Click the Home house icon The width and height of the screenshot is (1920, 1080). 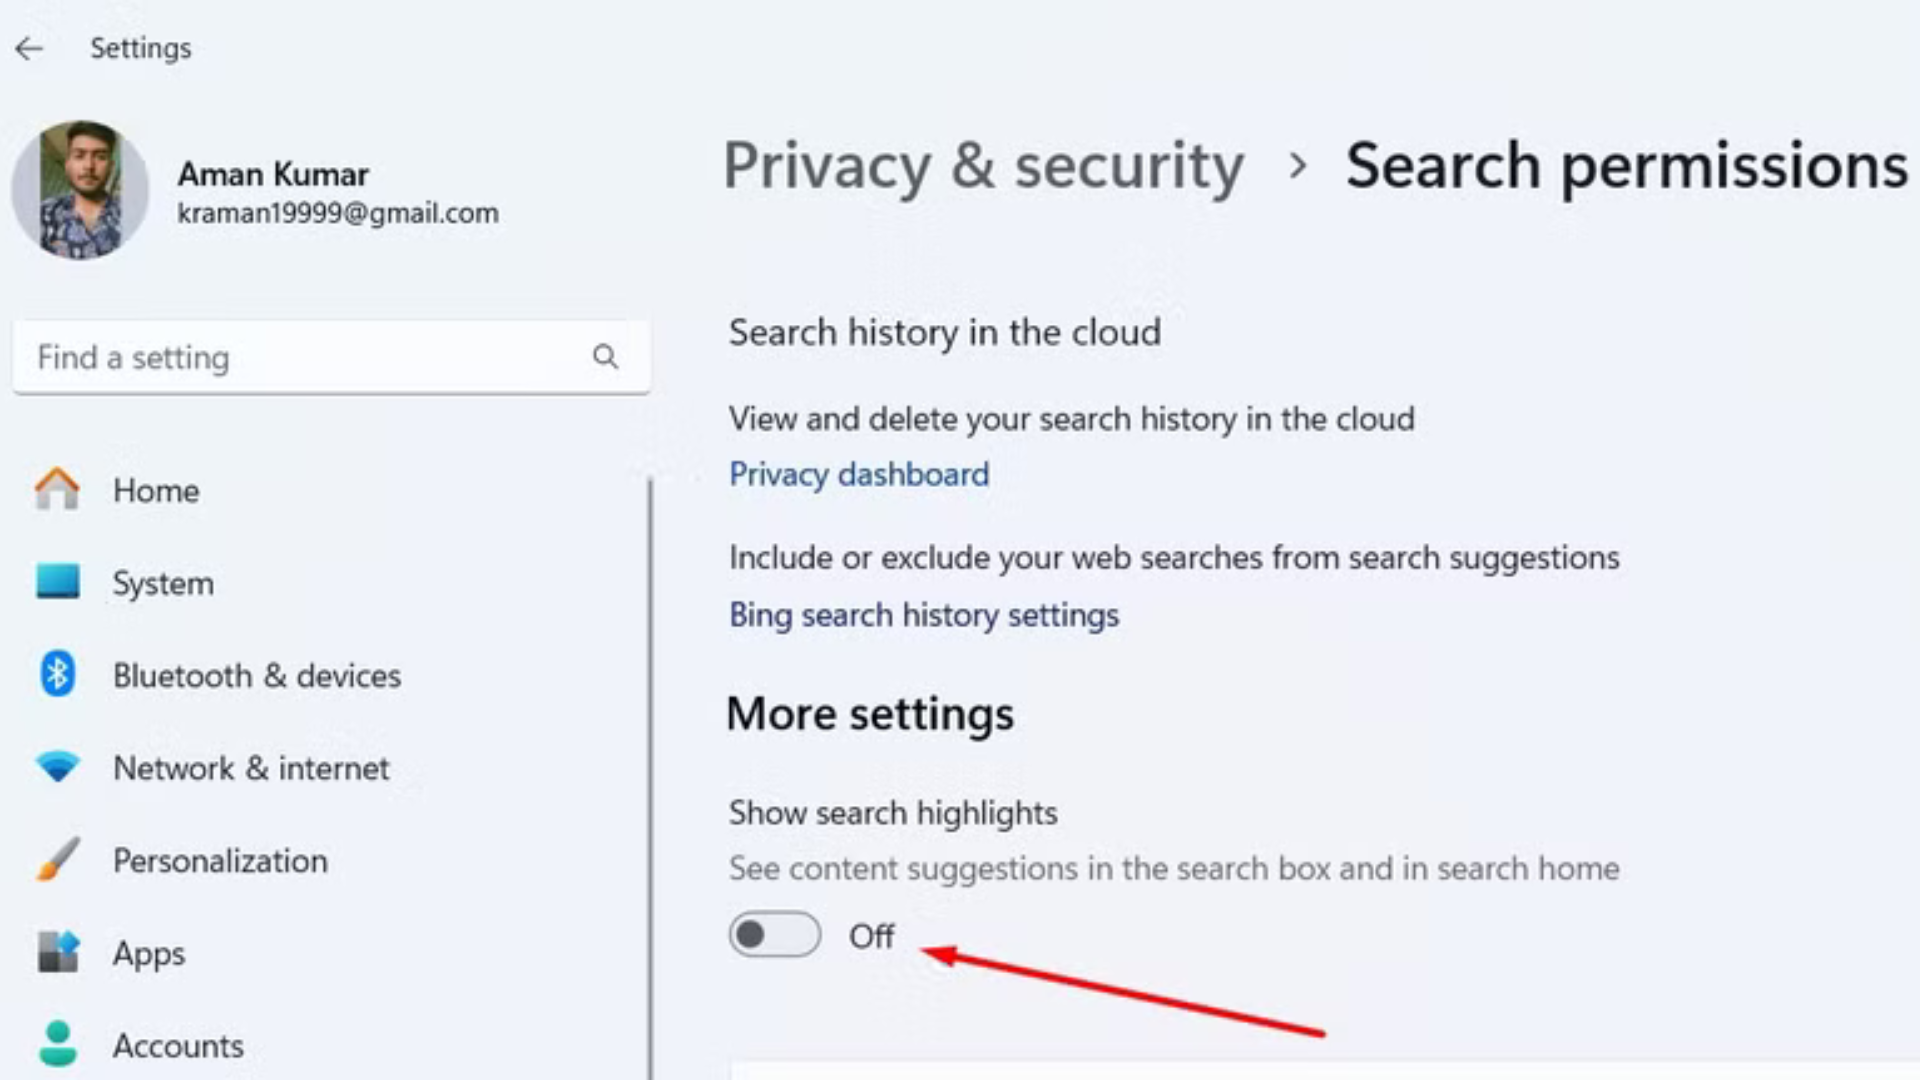tap(57, 490)
